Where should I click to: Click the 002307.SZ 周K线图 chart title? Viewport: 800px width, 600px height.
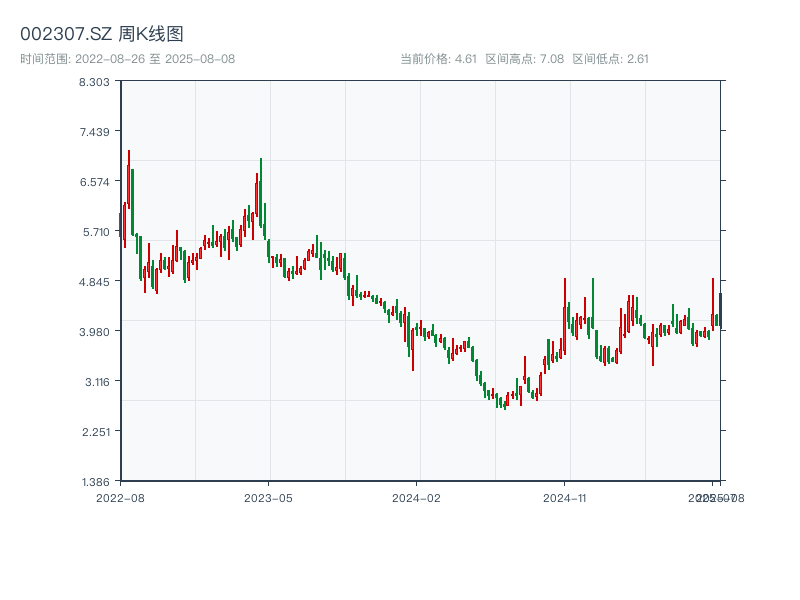[102, 35]
